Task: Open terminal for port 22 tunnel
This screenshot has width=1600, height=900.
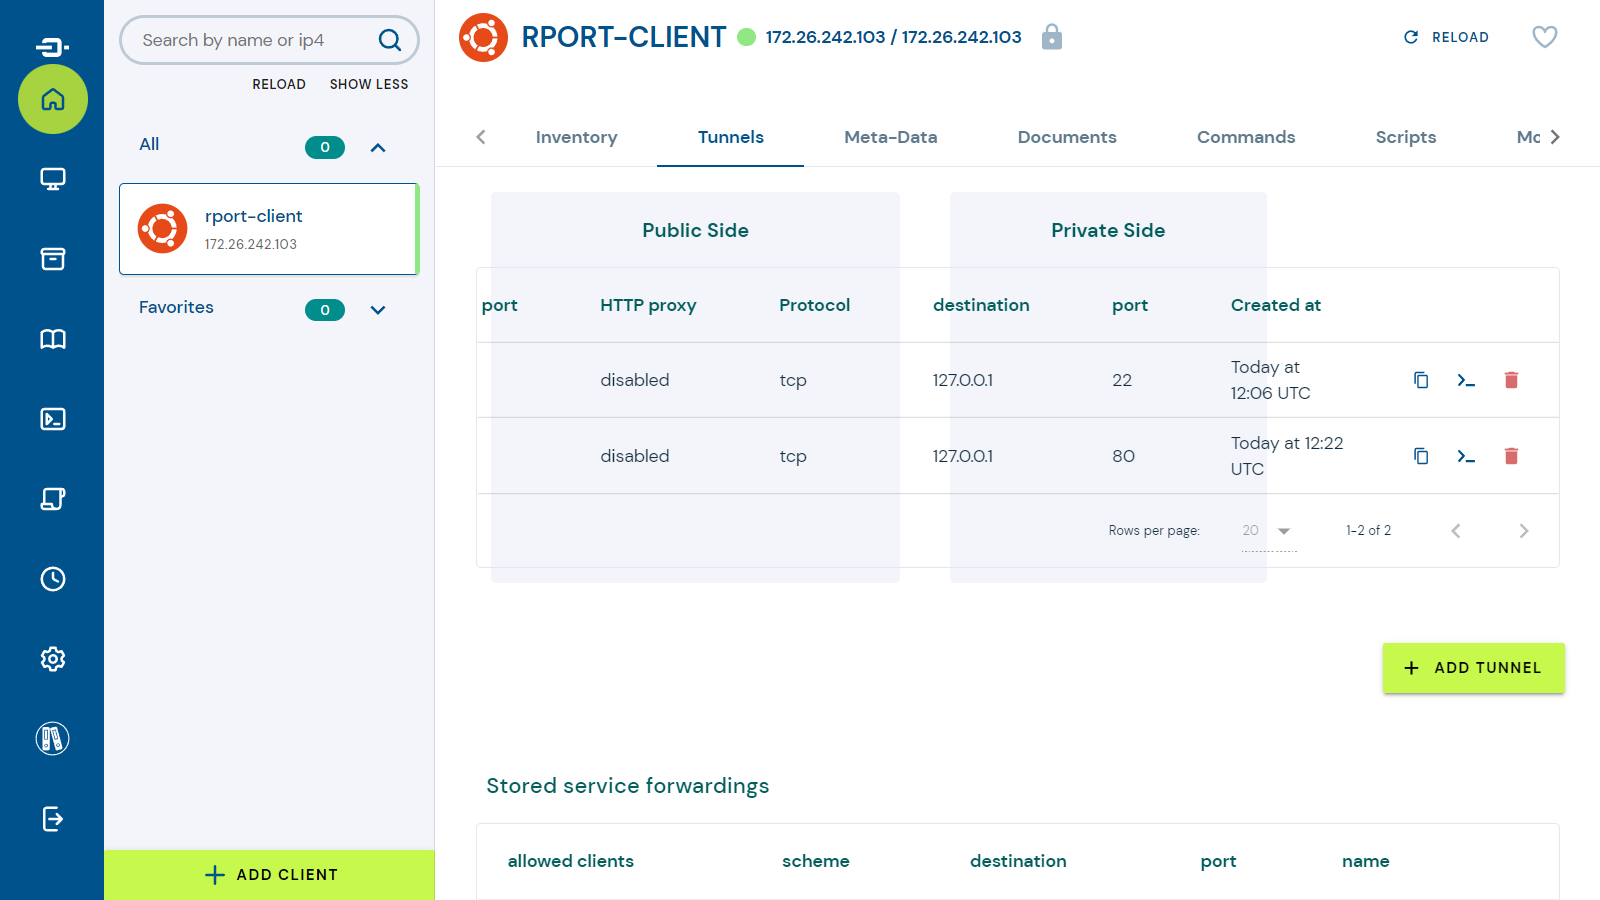Action: pos(1466,380)
